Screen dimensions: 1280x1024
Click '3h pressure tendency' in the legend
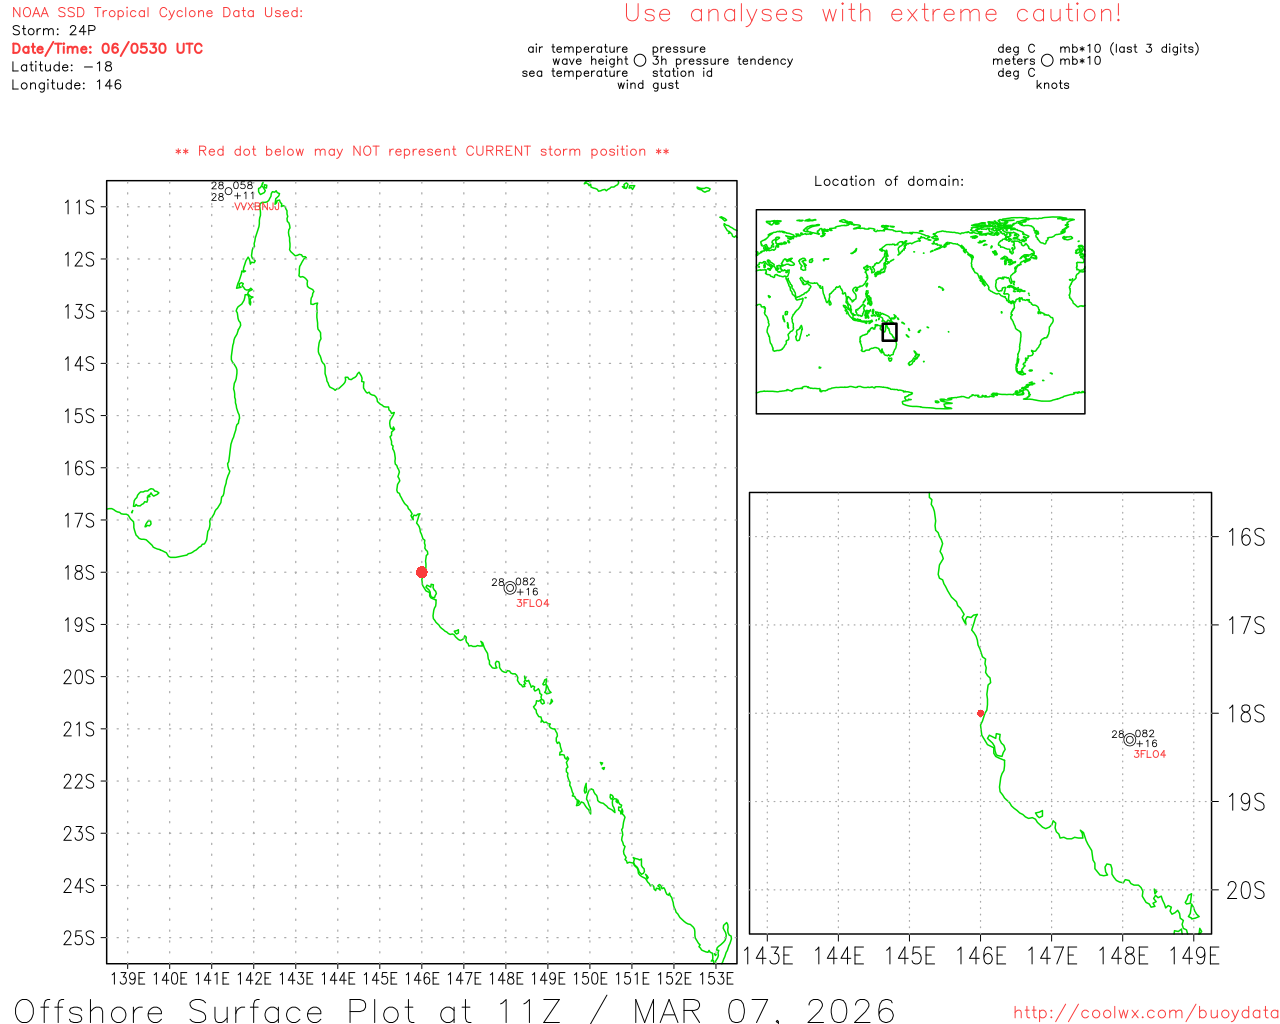(722, 61)
